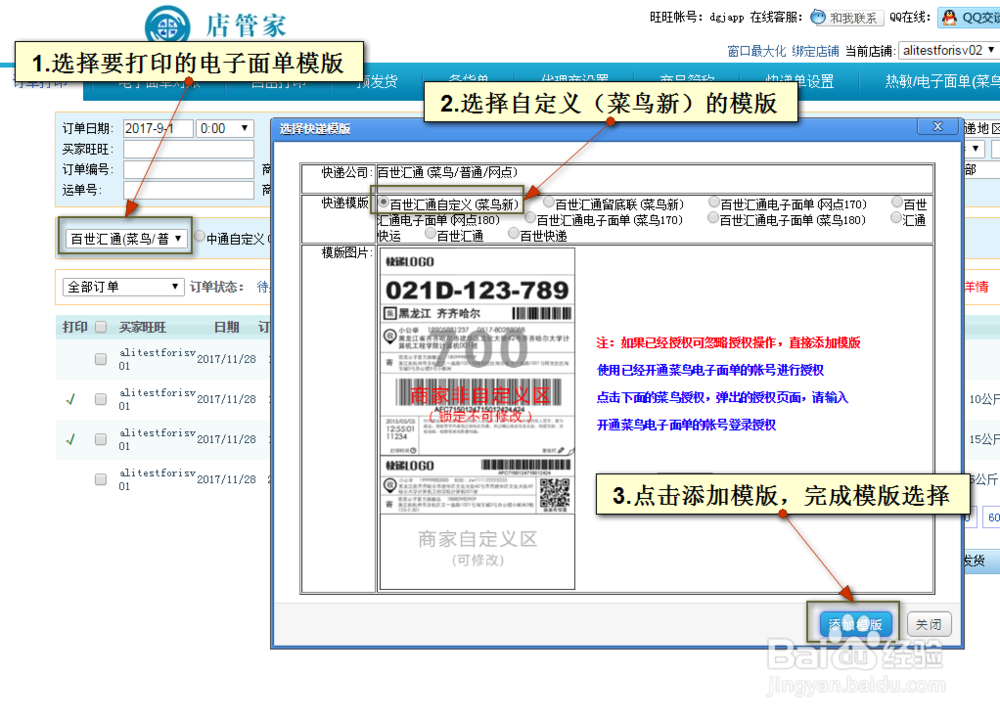Click the 店管家 logo icon
Viewport: 1000px width, 720px height.
(x=167, y=27)
